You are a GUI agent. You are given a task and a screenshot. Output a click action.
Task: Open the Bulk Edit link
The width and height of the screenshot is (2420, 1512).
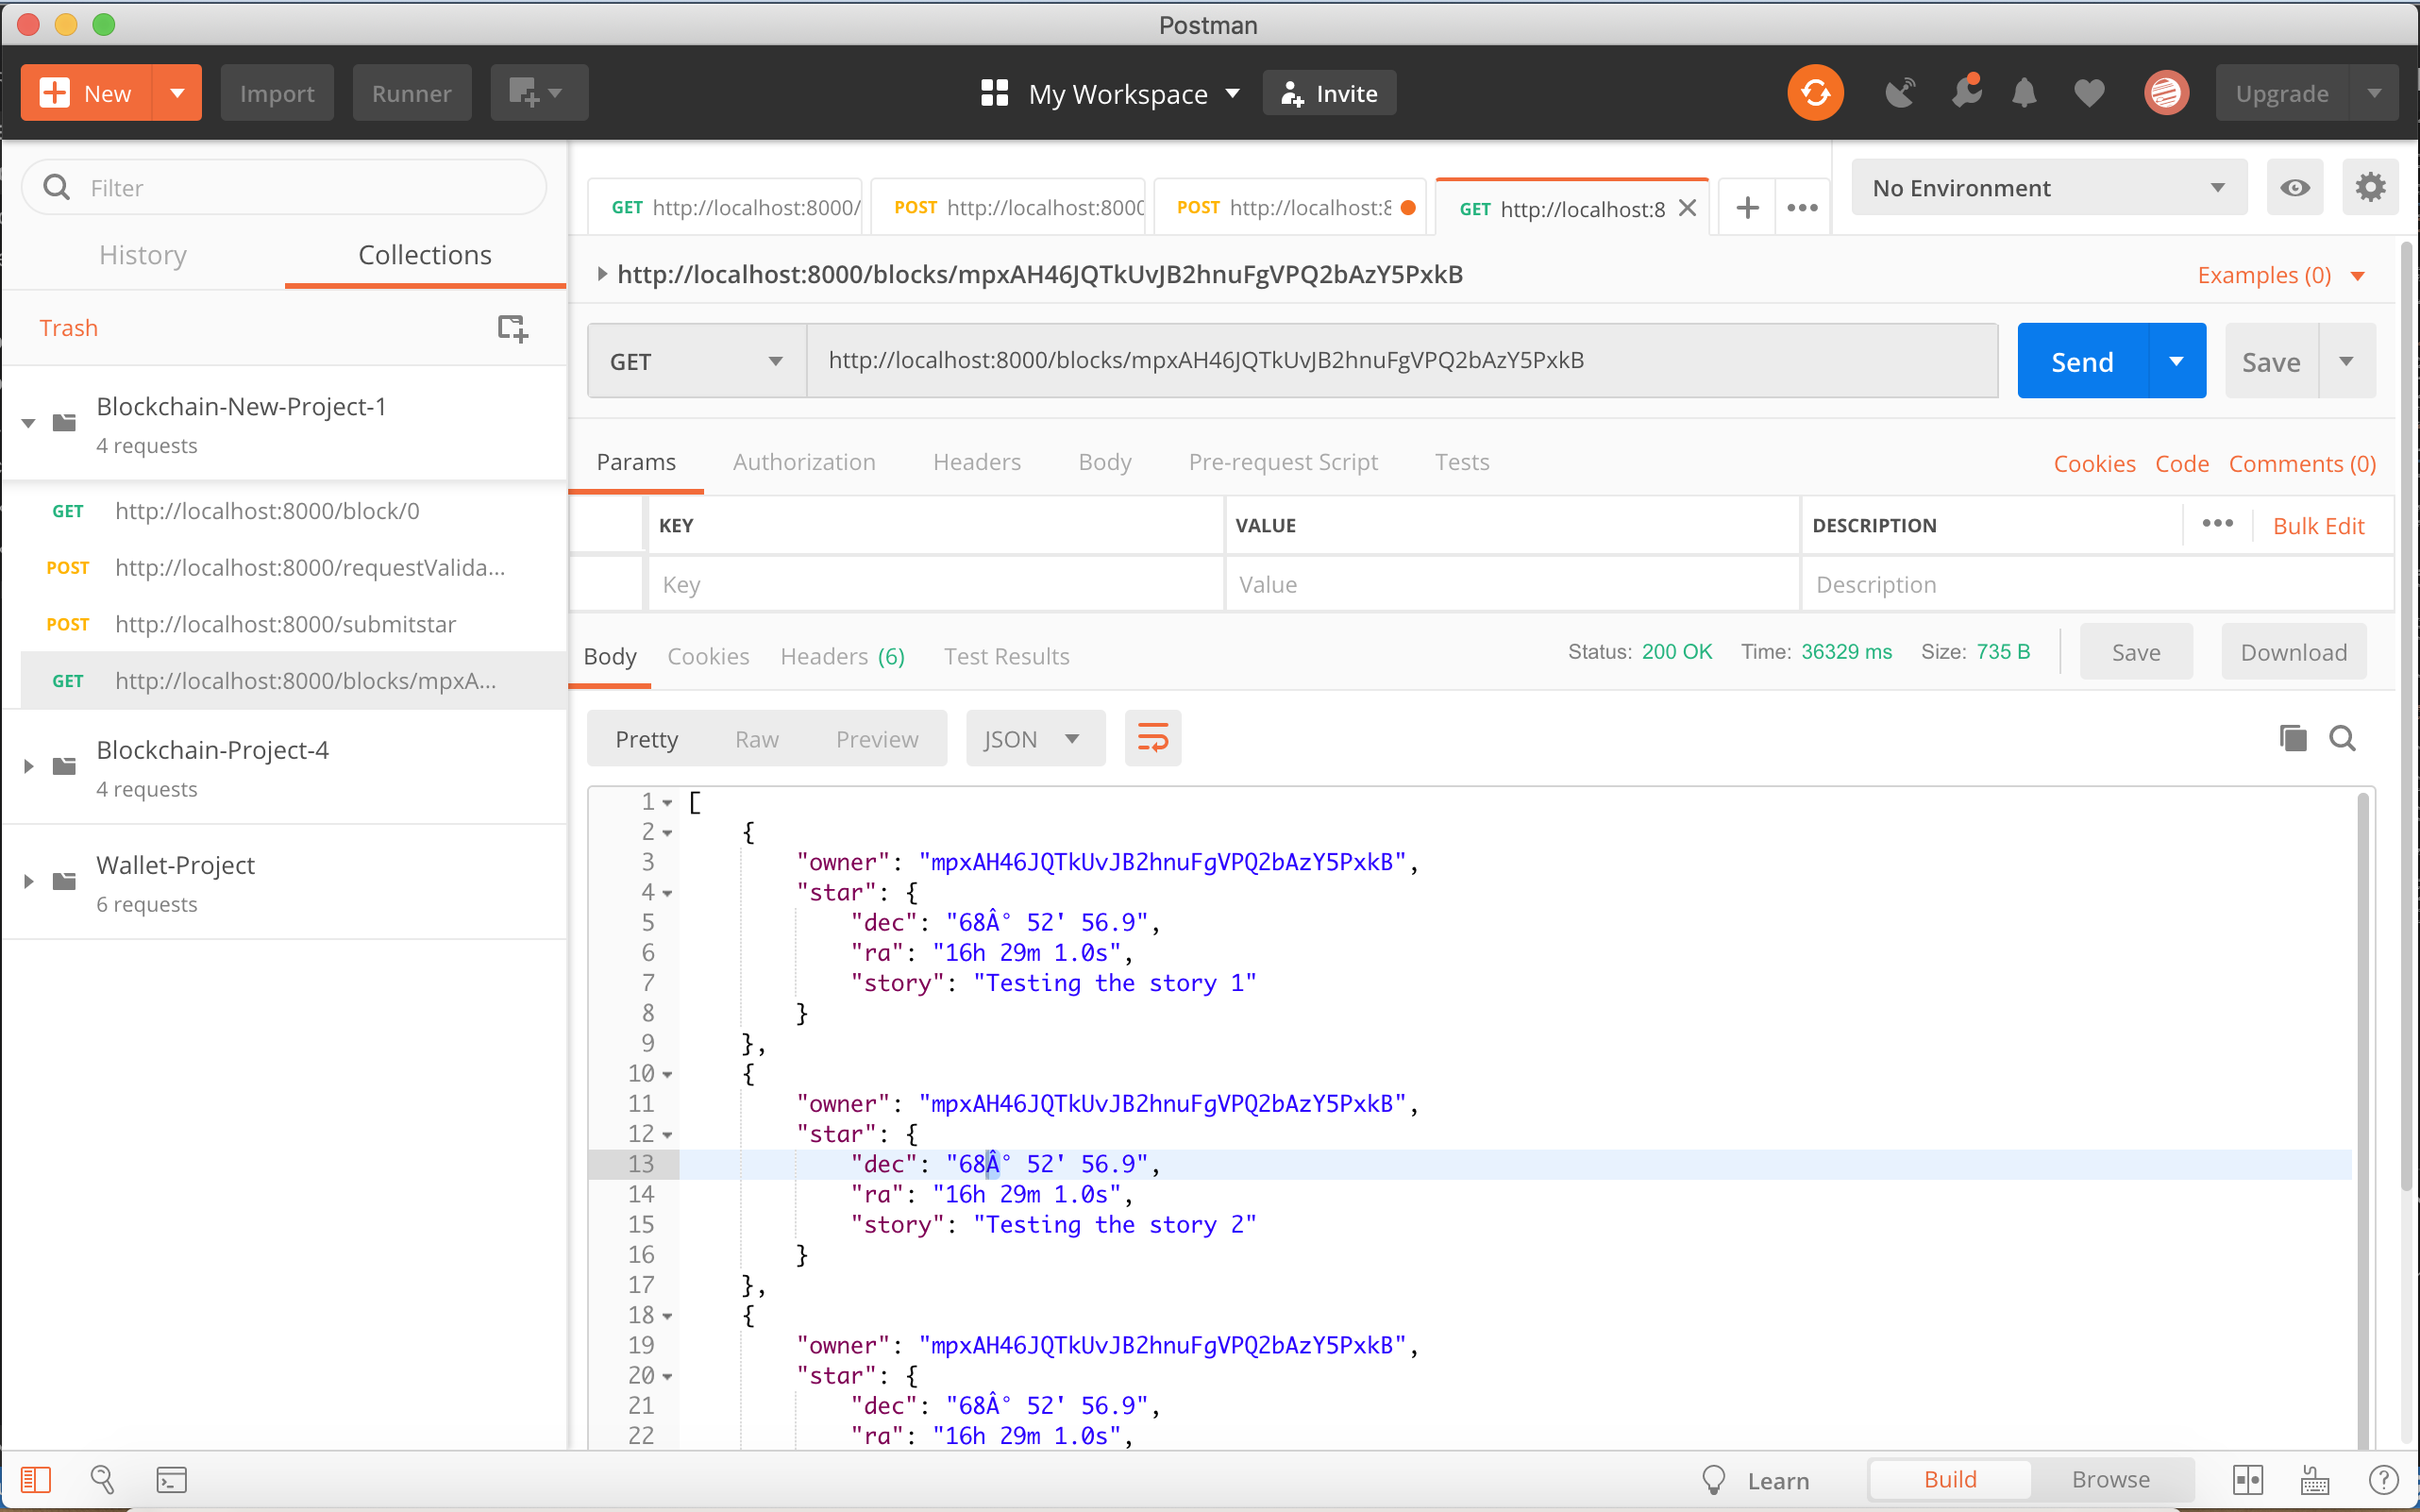[x=2317, y=526]
